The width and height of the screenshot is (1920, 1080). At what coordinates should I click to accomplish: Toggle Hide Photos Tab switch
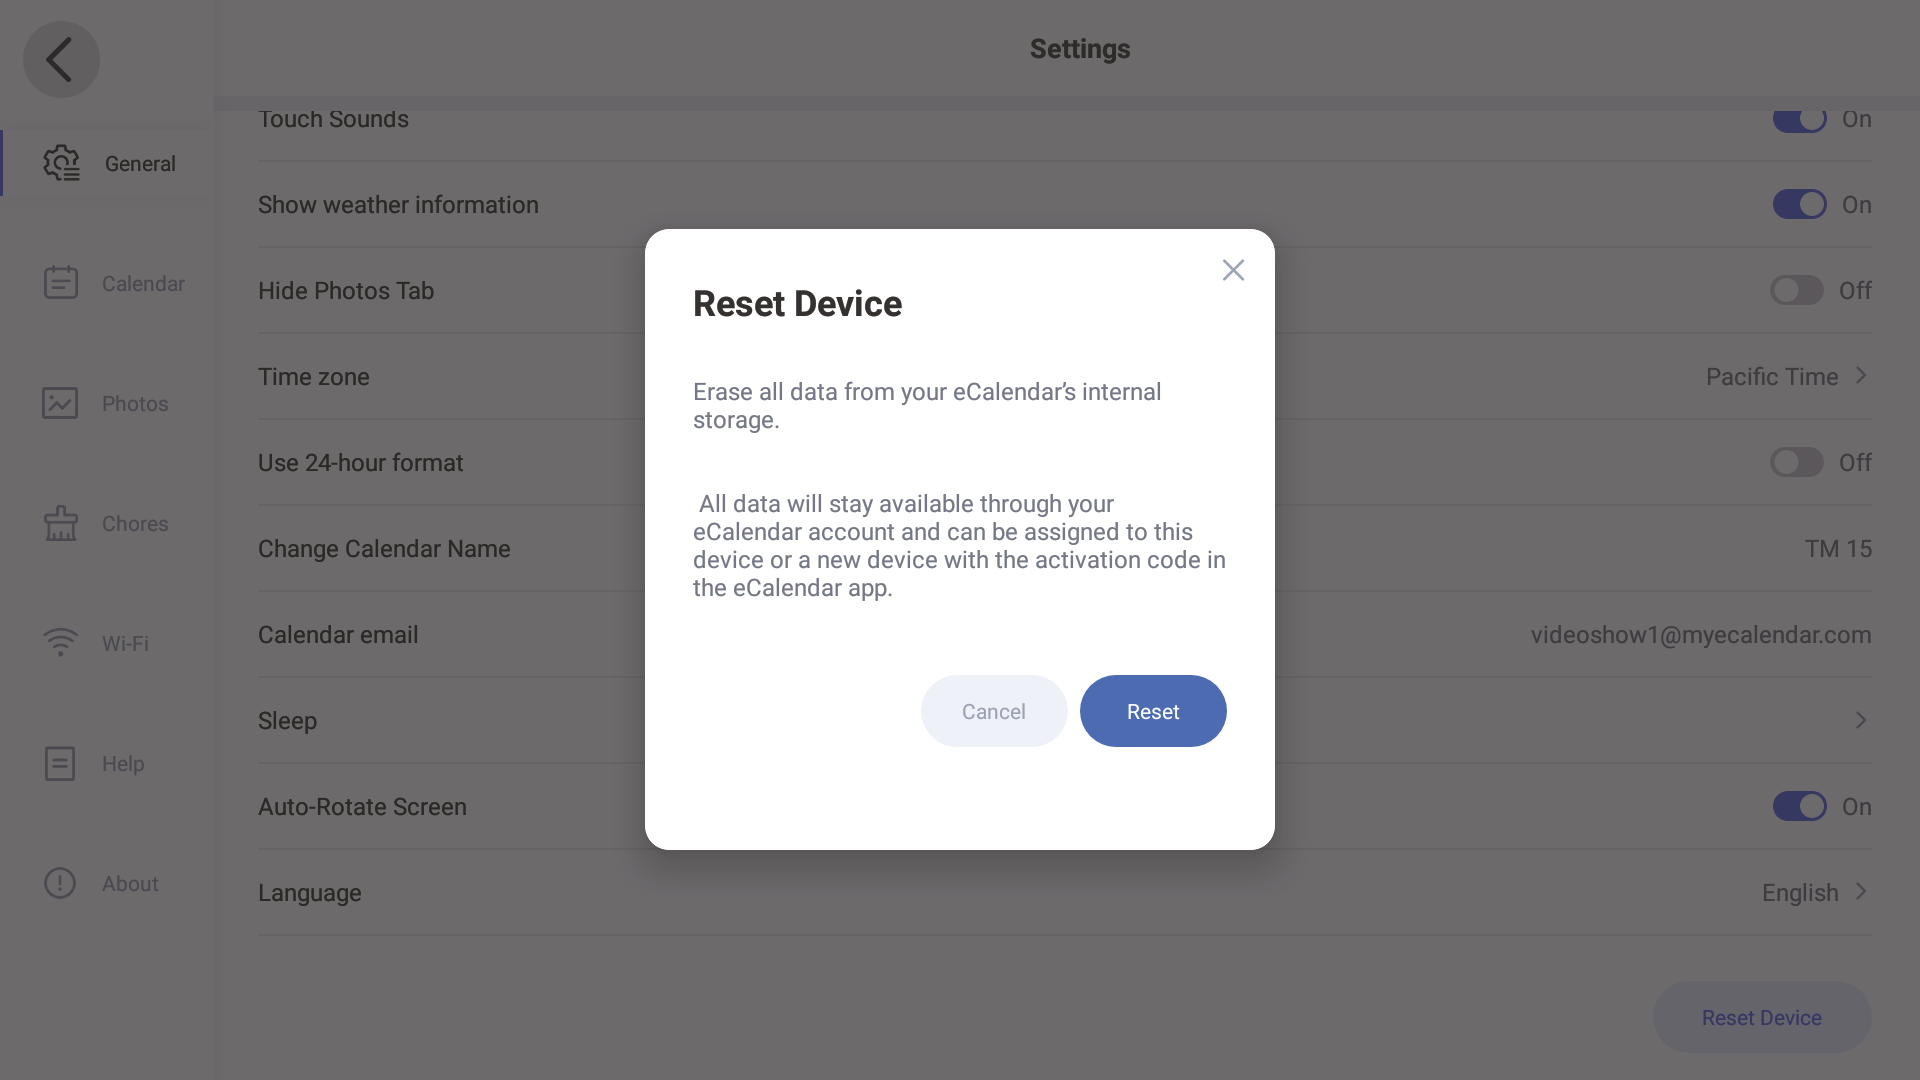1797,290
